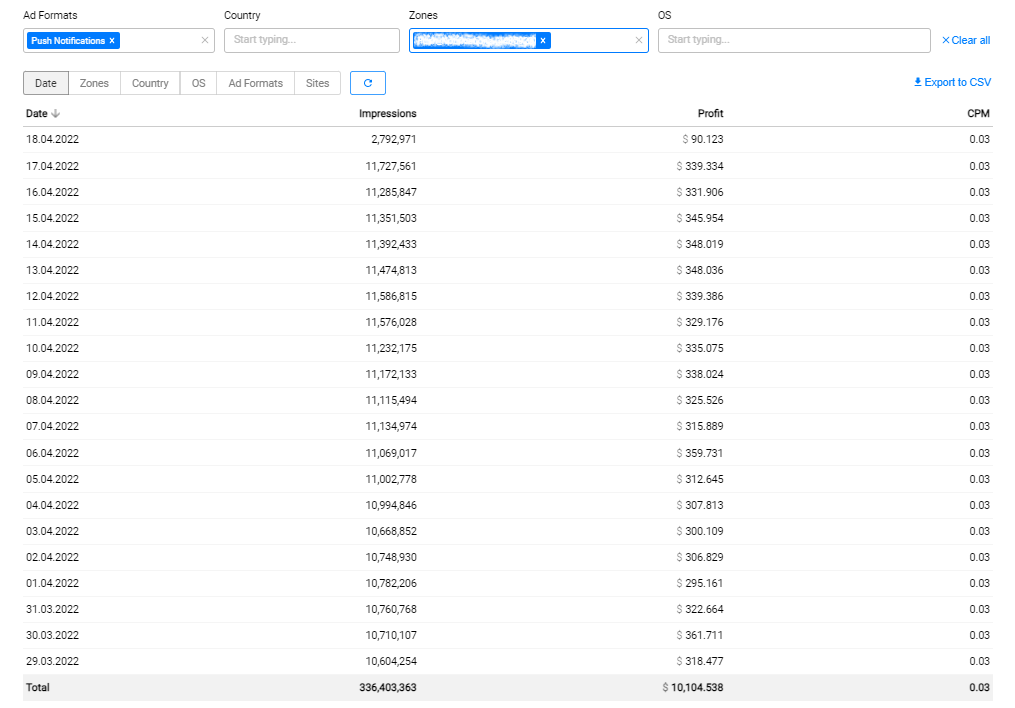This screenshot has height=708, width=1015.
Task: Open the OS filter dropdown
Action: coord(794,40)
